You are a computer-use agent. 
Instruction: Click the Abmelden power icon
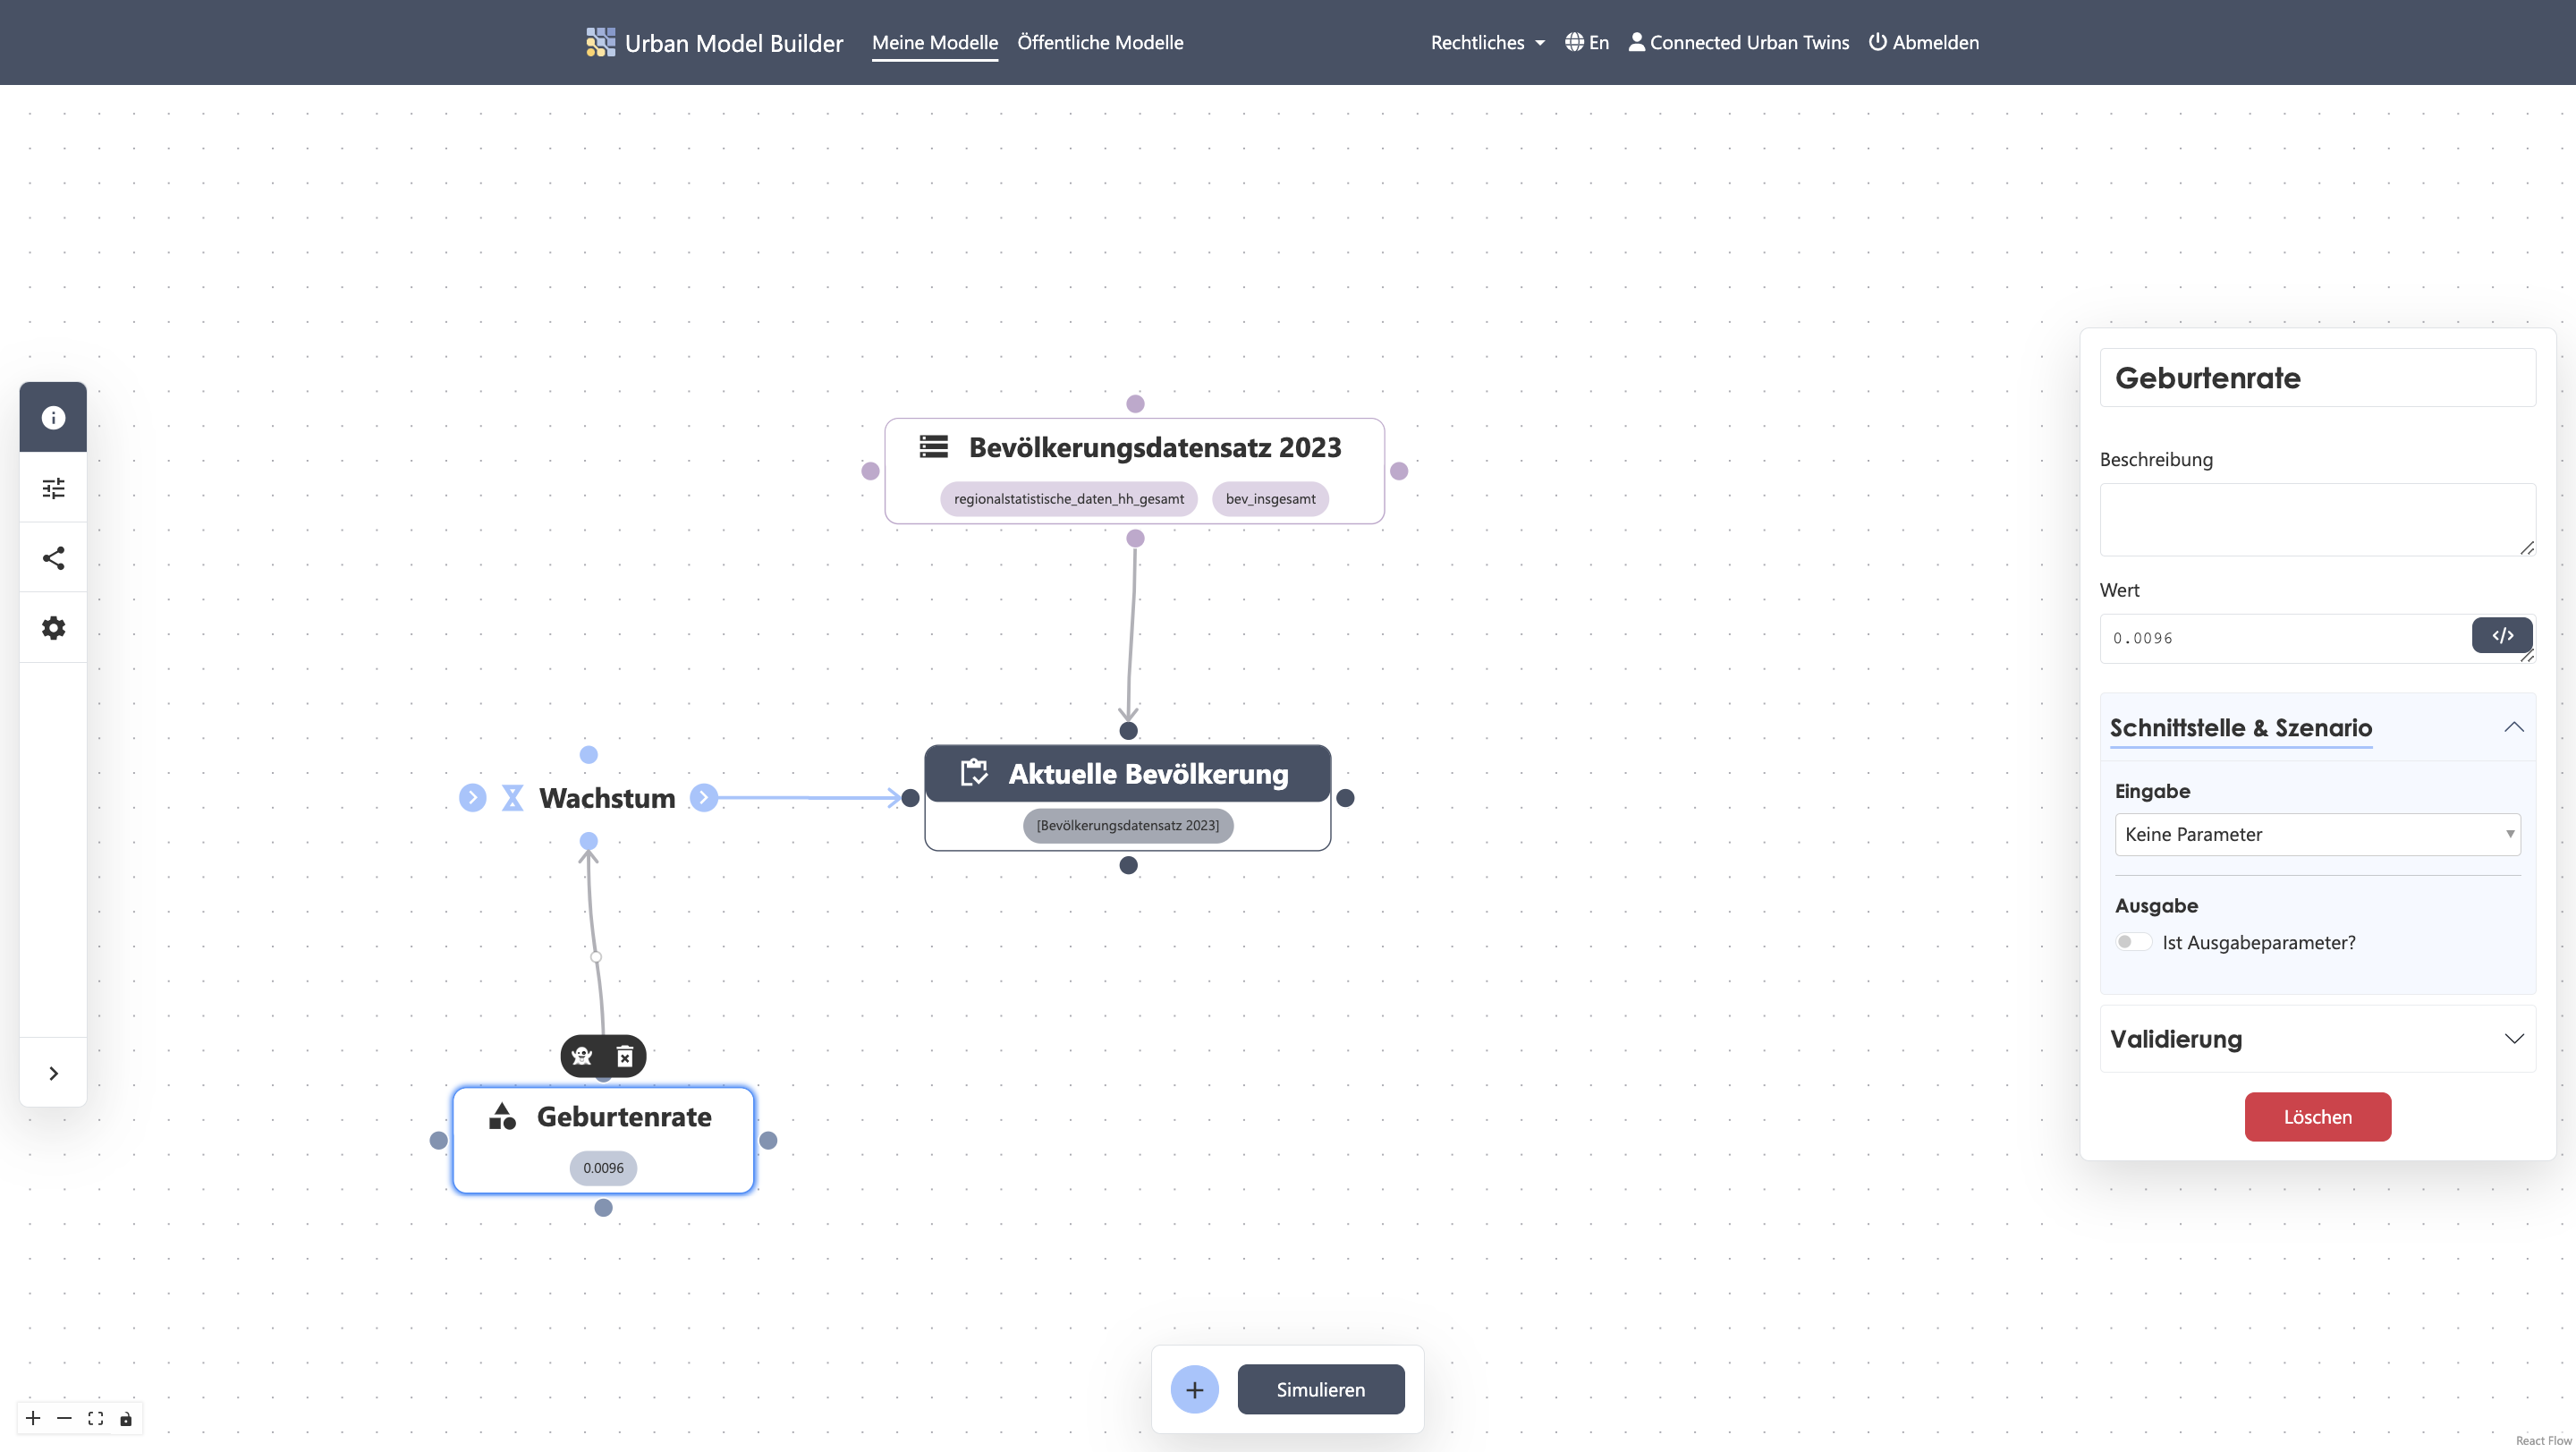(1878, 42)
